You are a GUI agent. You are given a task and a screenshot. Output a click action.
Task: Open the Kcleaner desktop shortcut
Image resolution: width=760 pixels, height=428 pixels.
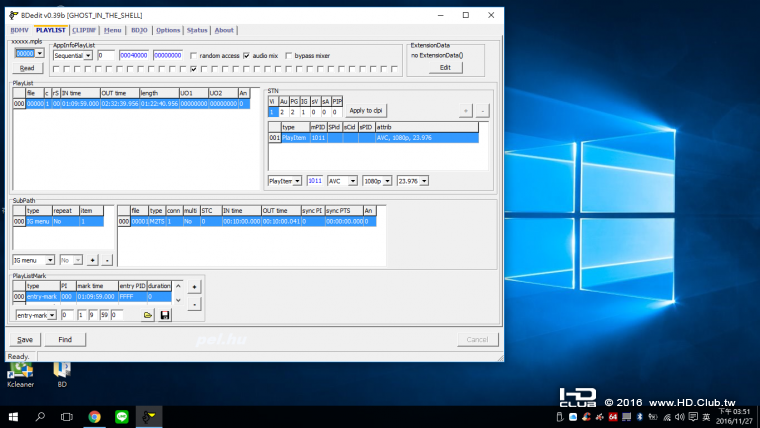coord(20,372)
